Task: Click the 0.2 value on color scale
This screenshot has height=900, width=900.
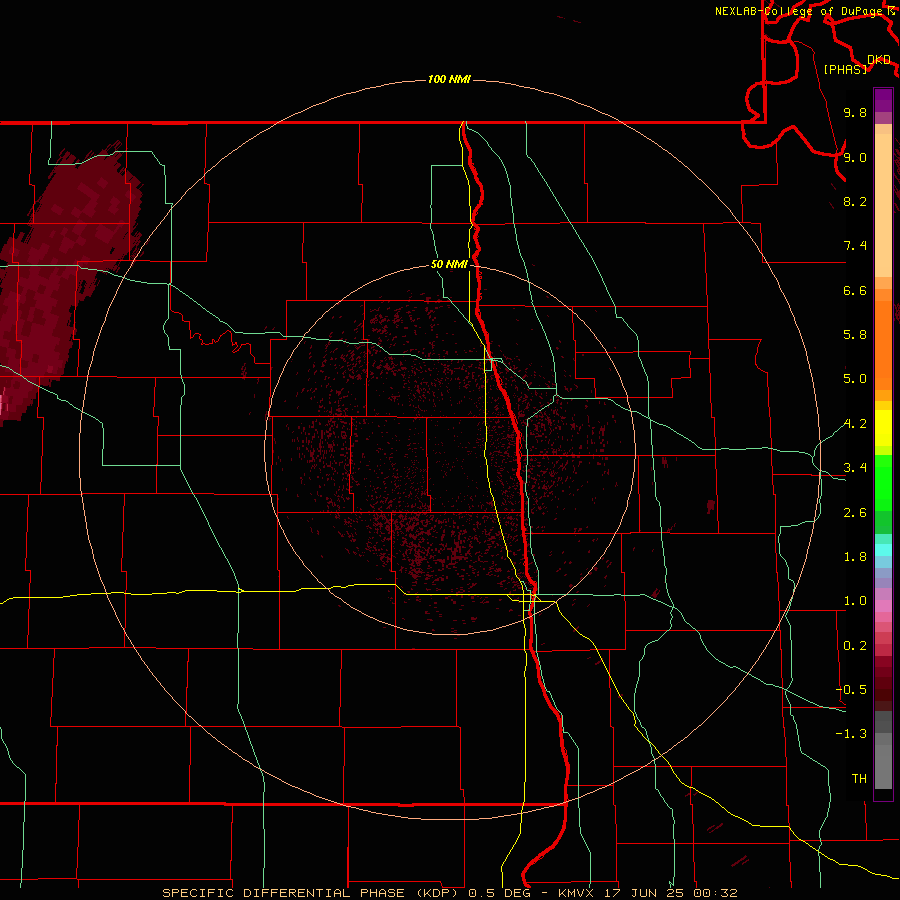Action: (x=855, y=646)
